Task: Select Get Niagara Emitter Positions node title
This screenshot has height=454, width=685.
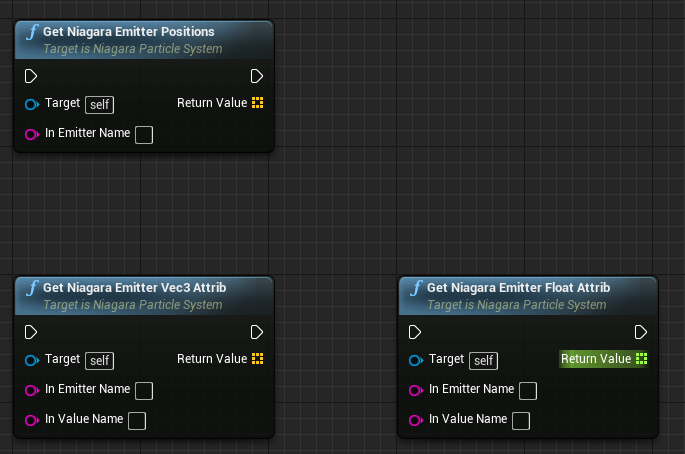Action: click(x=128, y=31)
